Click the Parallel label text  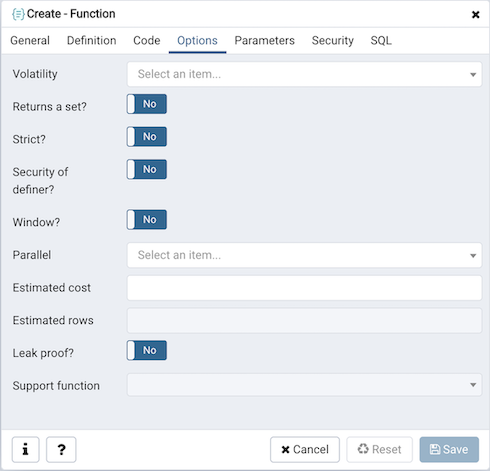[32, 255]
